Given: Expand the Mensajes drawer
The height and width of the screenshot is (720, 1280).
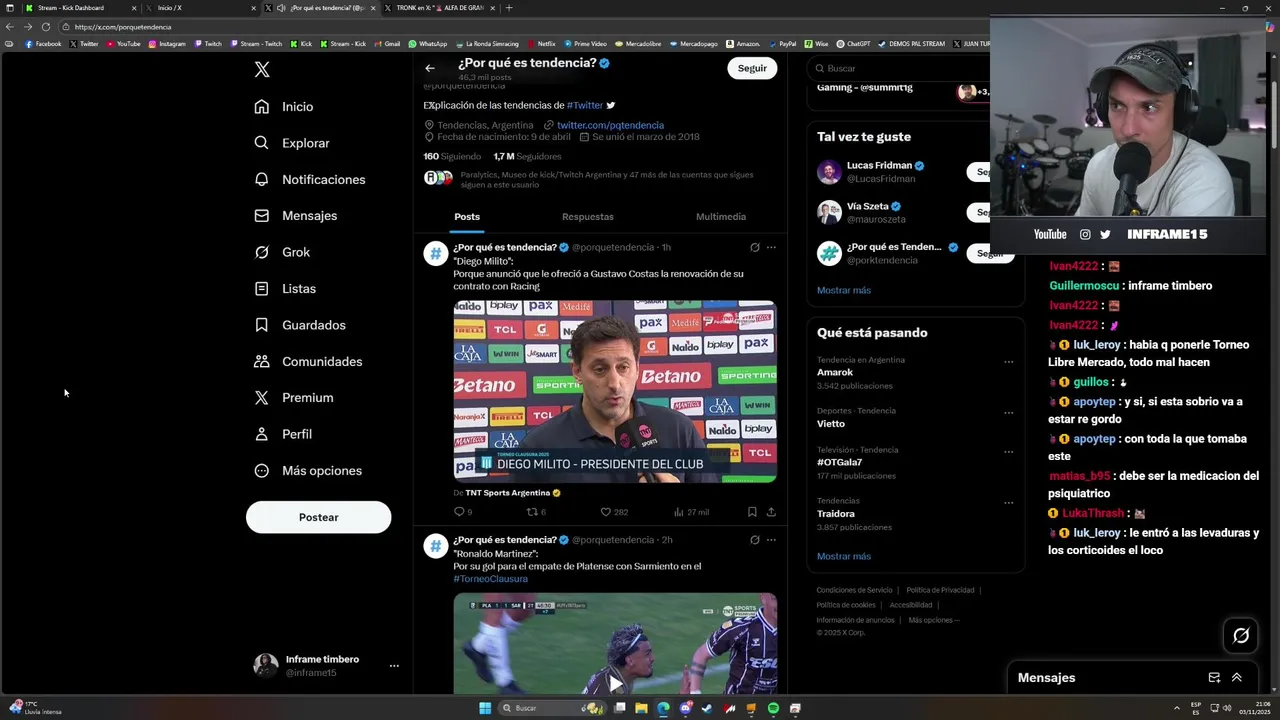Looking at the screenshot, I should pyautogui.click(x=1237, y=678).
